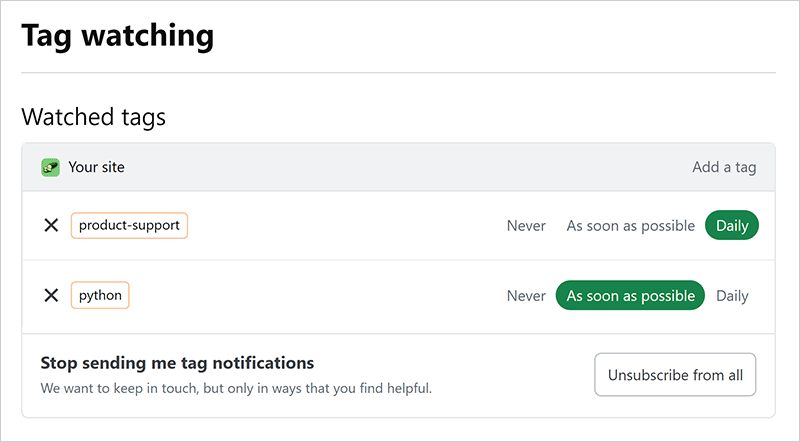Select As soon as possible for python

(630, 296)
